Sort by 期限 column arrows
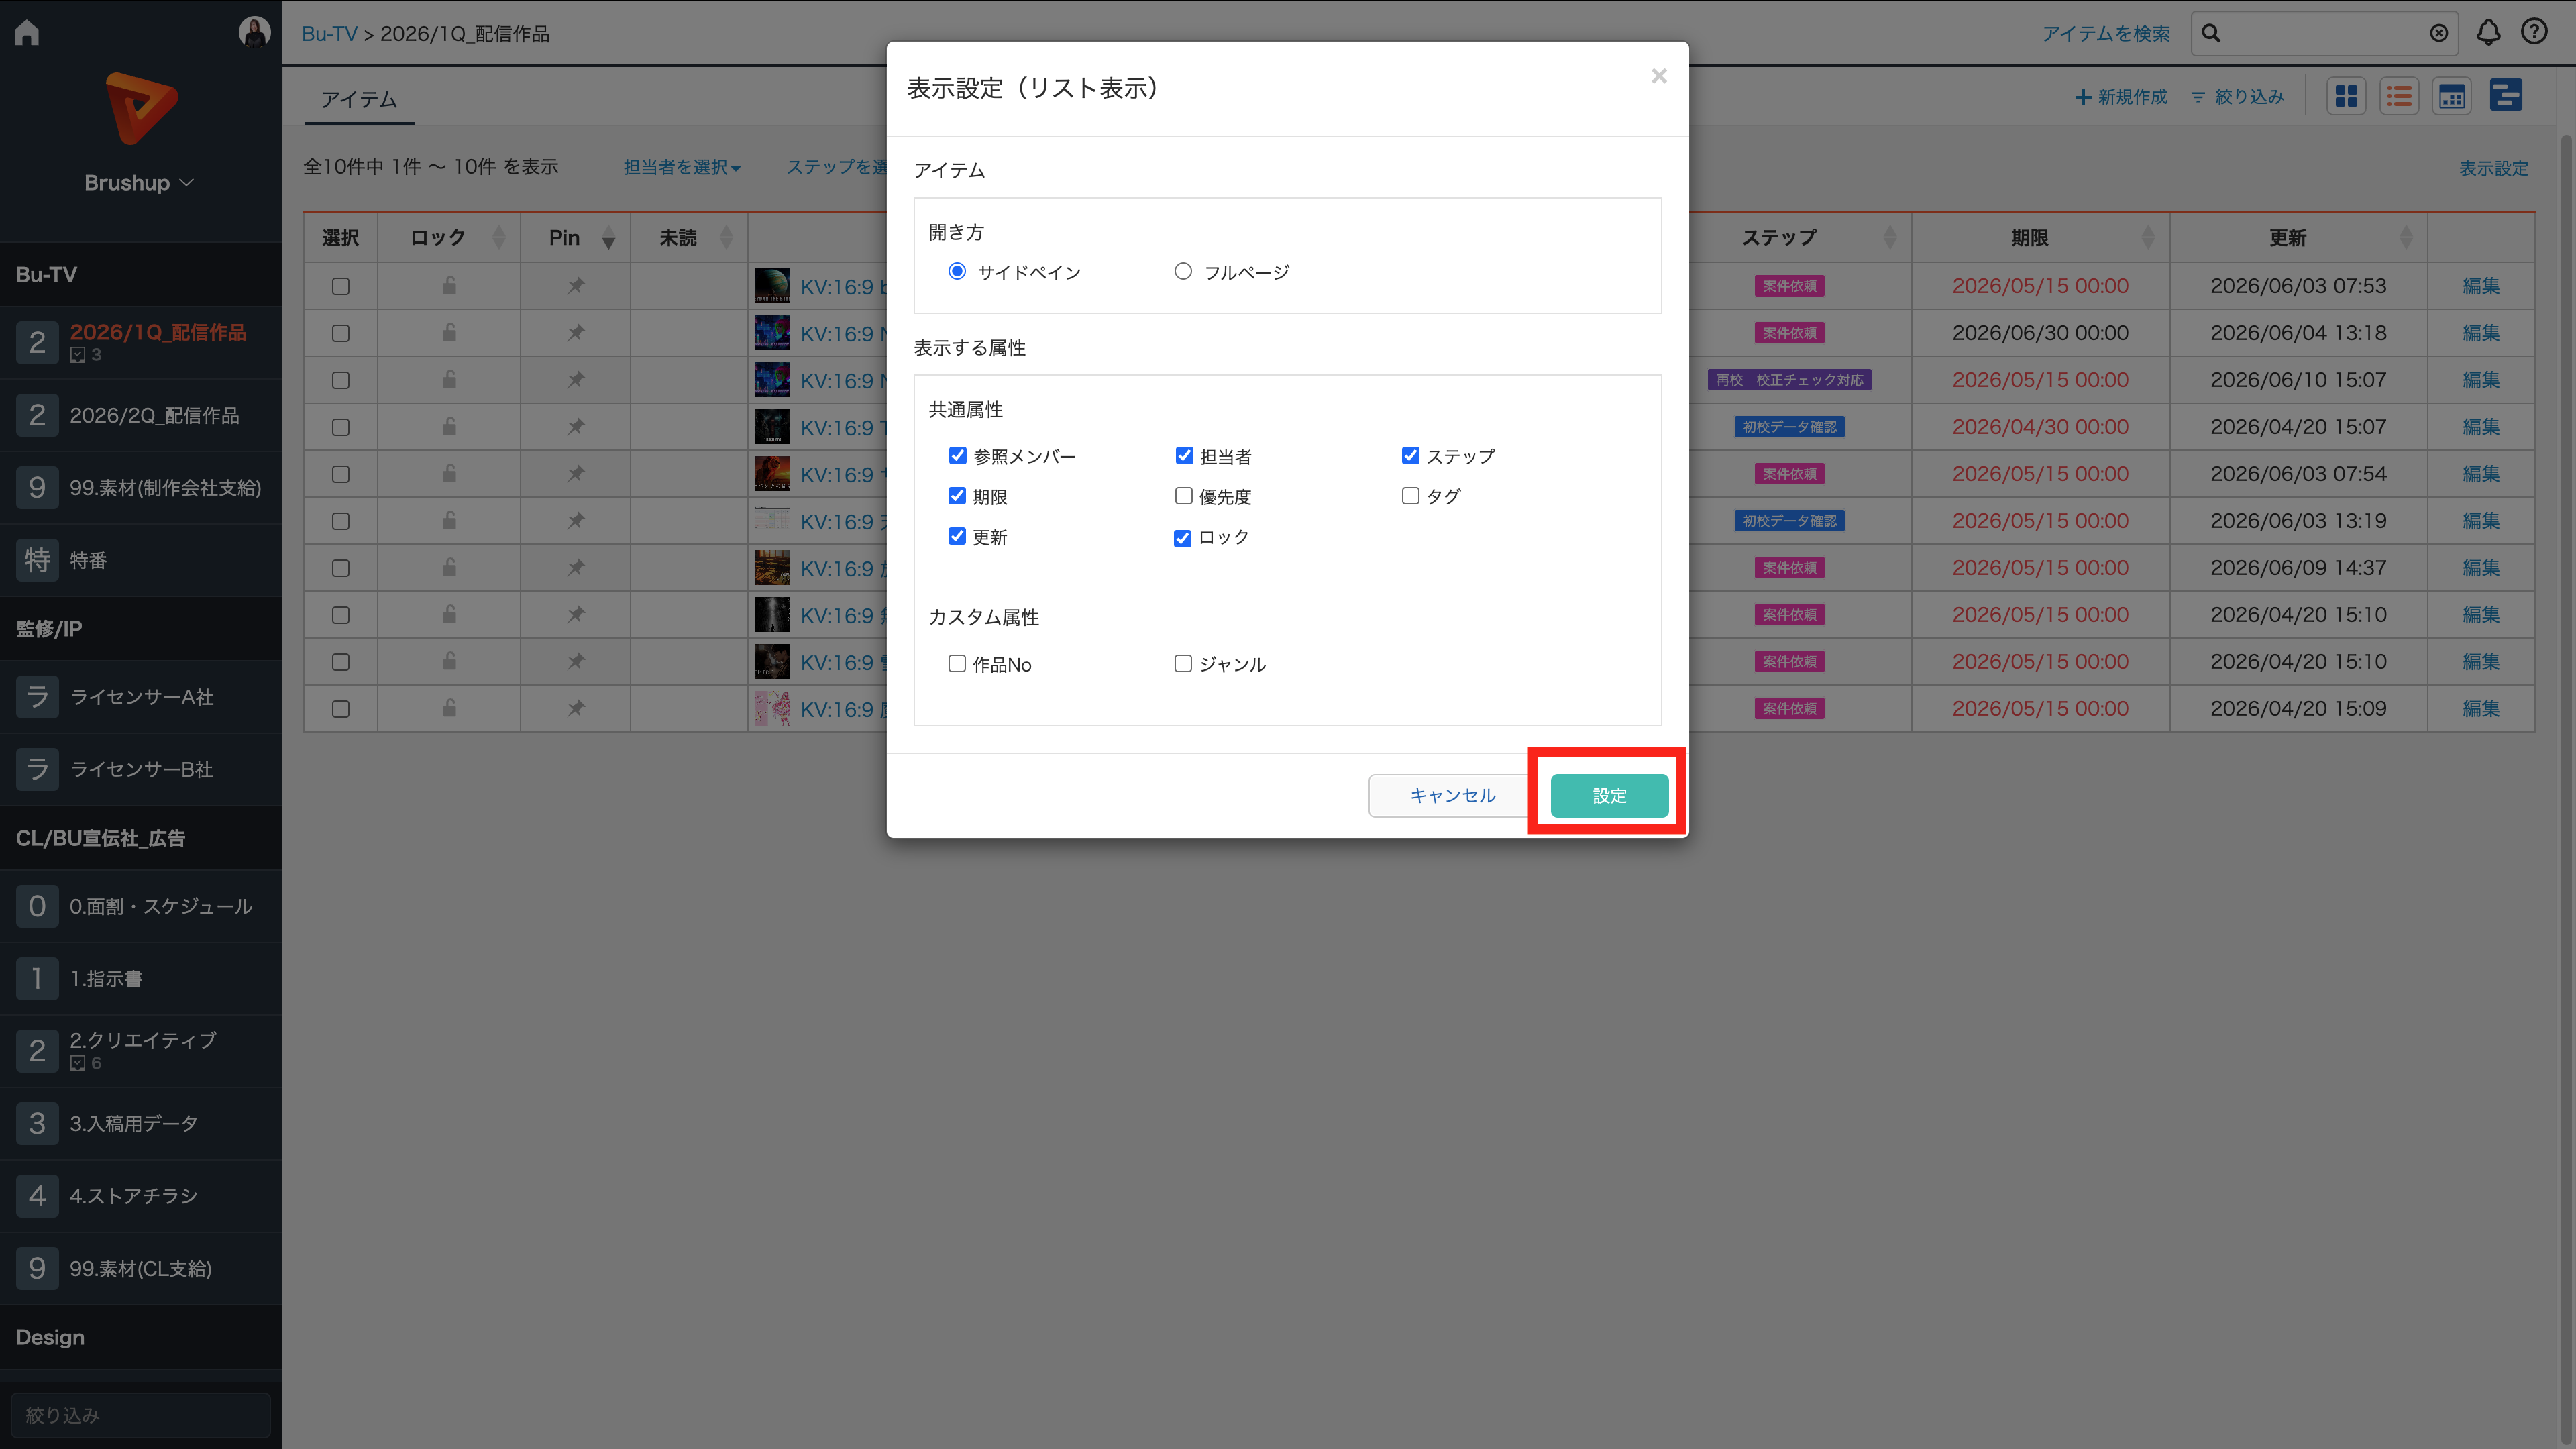 (2148, 238)
